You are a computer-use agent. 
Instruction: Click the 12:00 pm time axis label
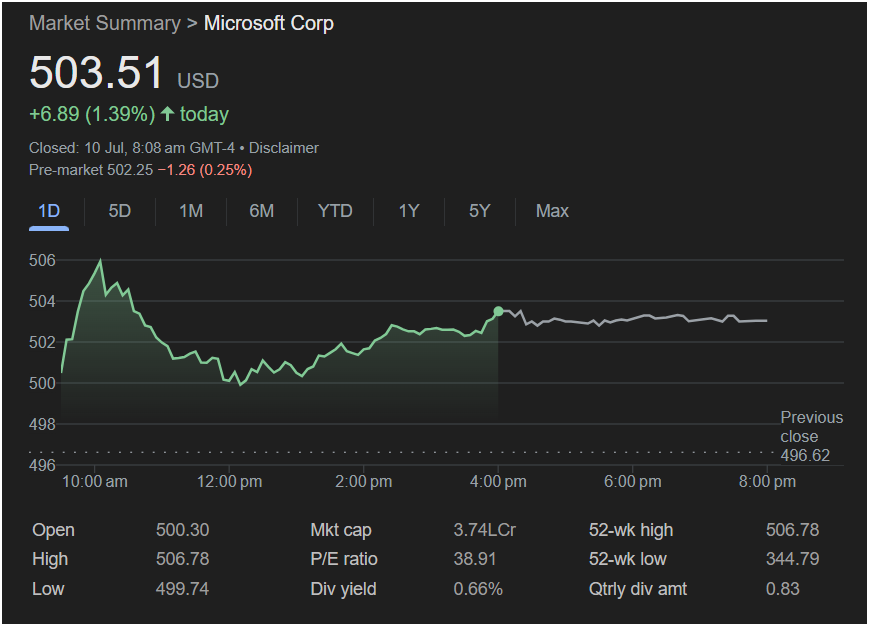[229, 481]
